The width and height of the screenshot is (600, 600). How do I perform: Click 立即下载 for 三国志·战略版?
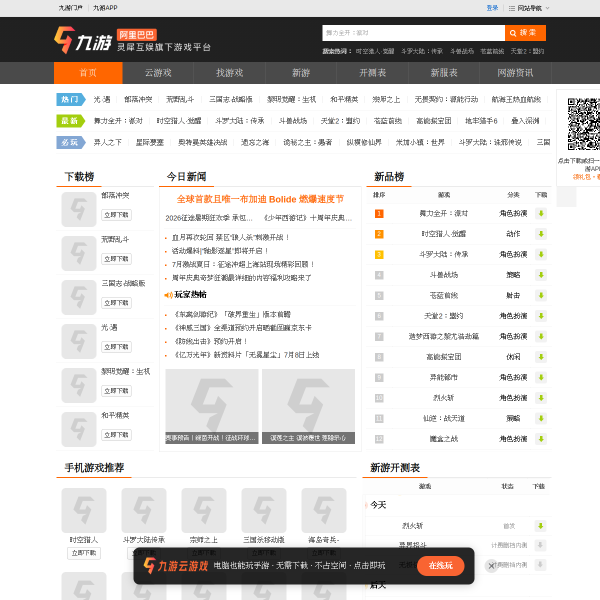click(117, 303)
